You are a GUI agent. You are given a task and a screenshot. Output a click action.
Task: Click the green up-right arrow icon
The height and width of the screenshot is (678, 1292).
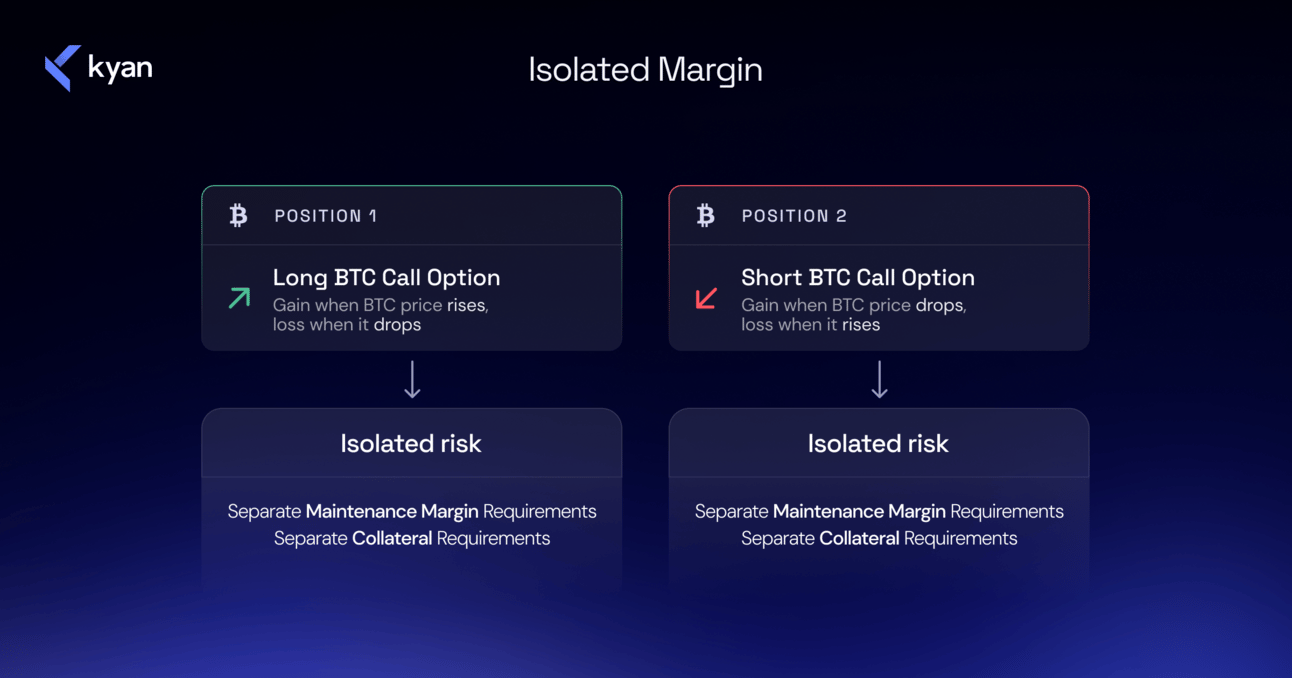coord(239,298)
